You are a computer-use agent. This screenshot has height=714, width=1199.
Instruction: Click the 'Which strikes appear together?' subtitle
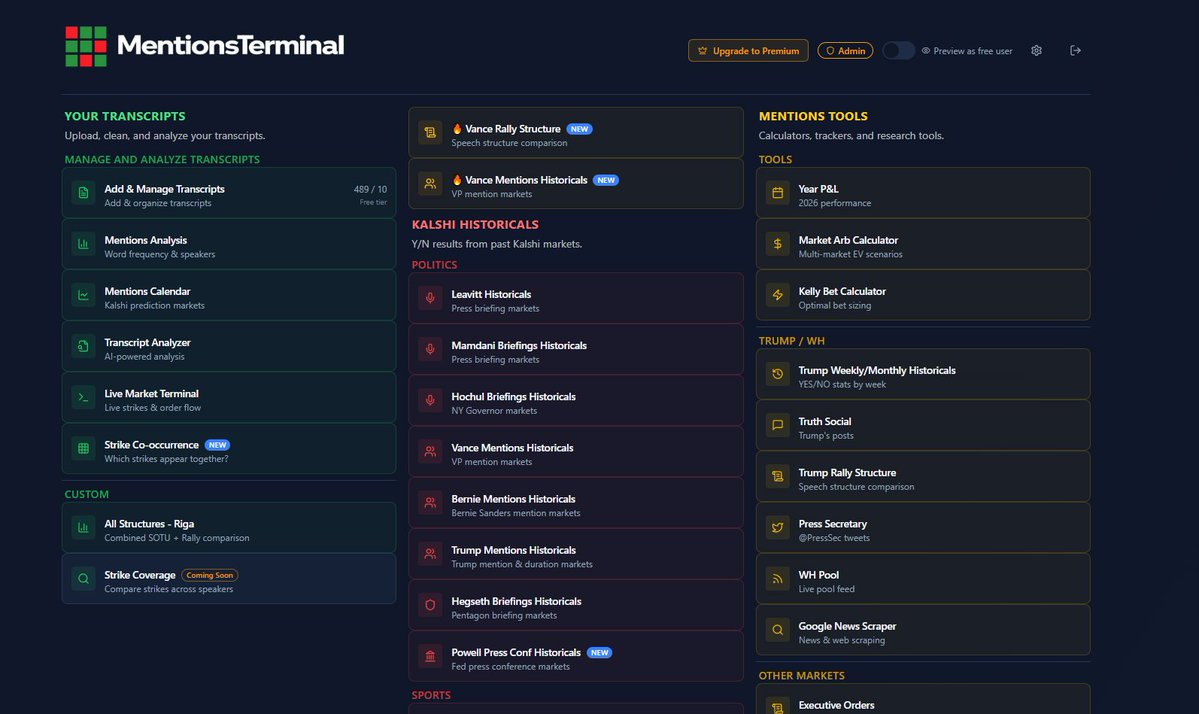tap(166, 459)
